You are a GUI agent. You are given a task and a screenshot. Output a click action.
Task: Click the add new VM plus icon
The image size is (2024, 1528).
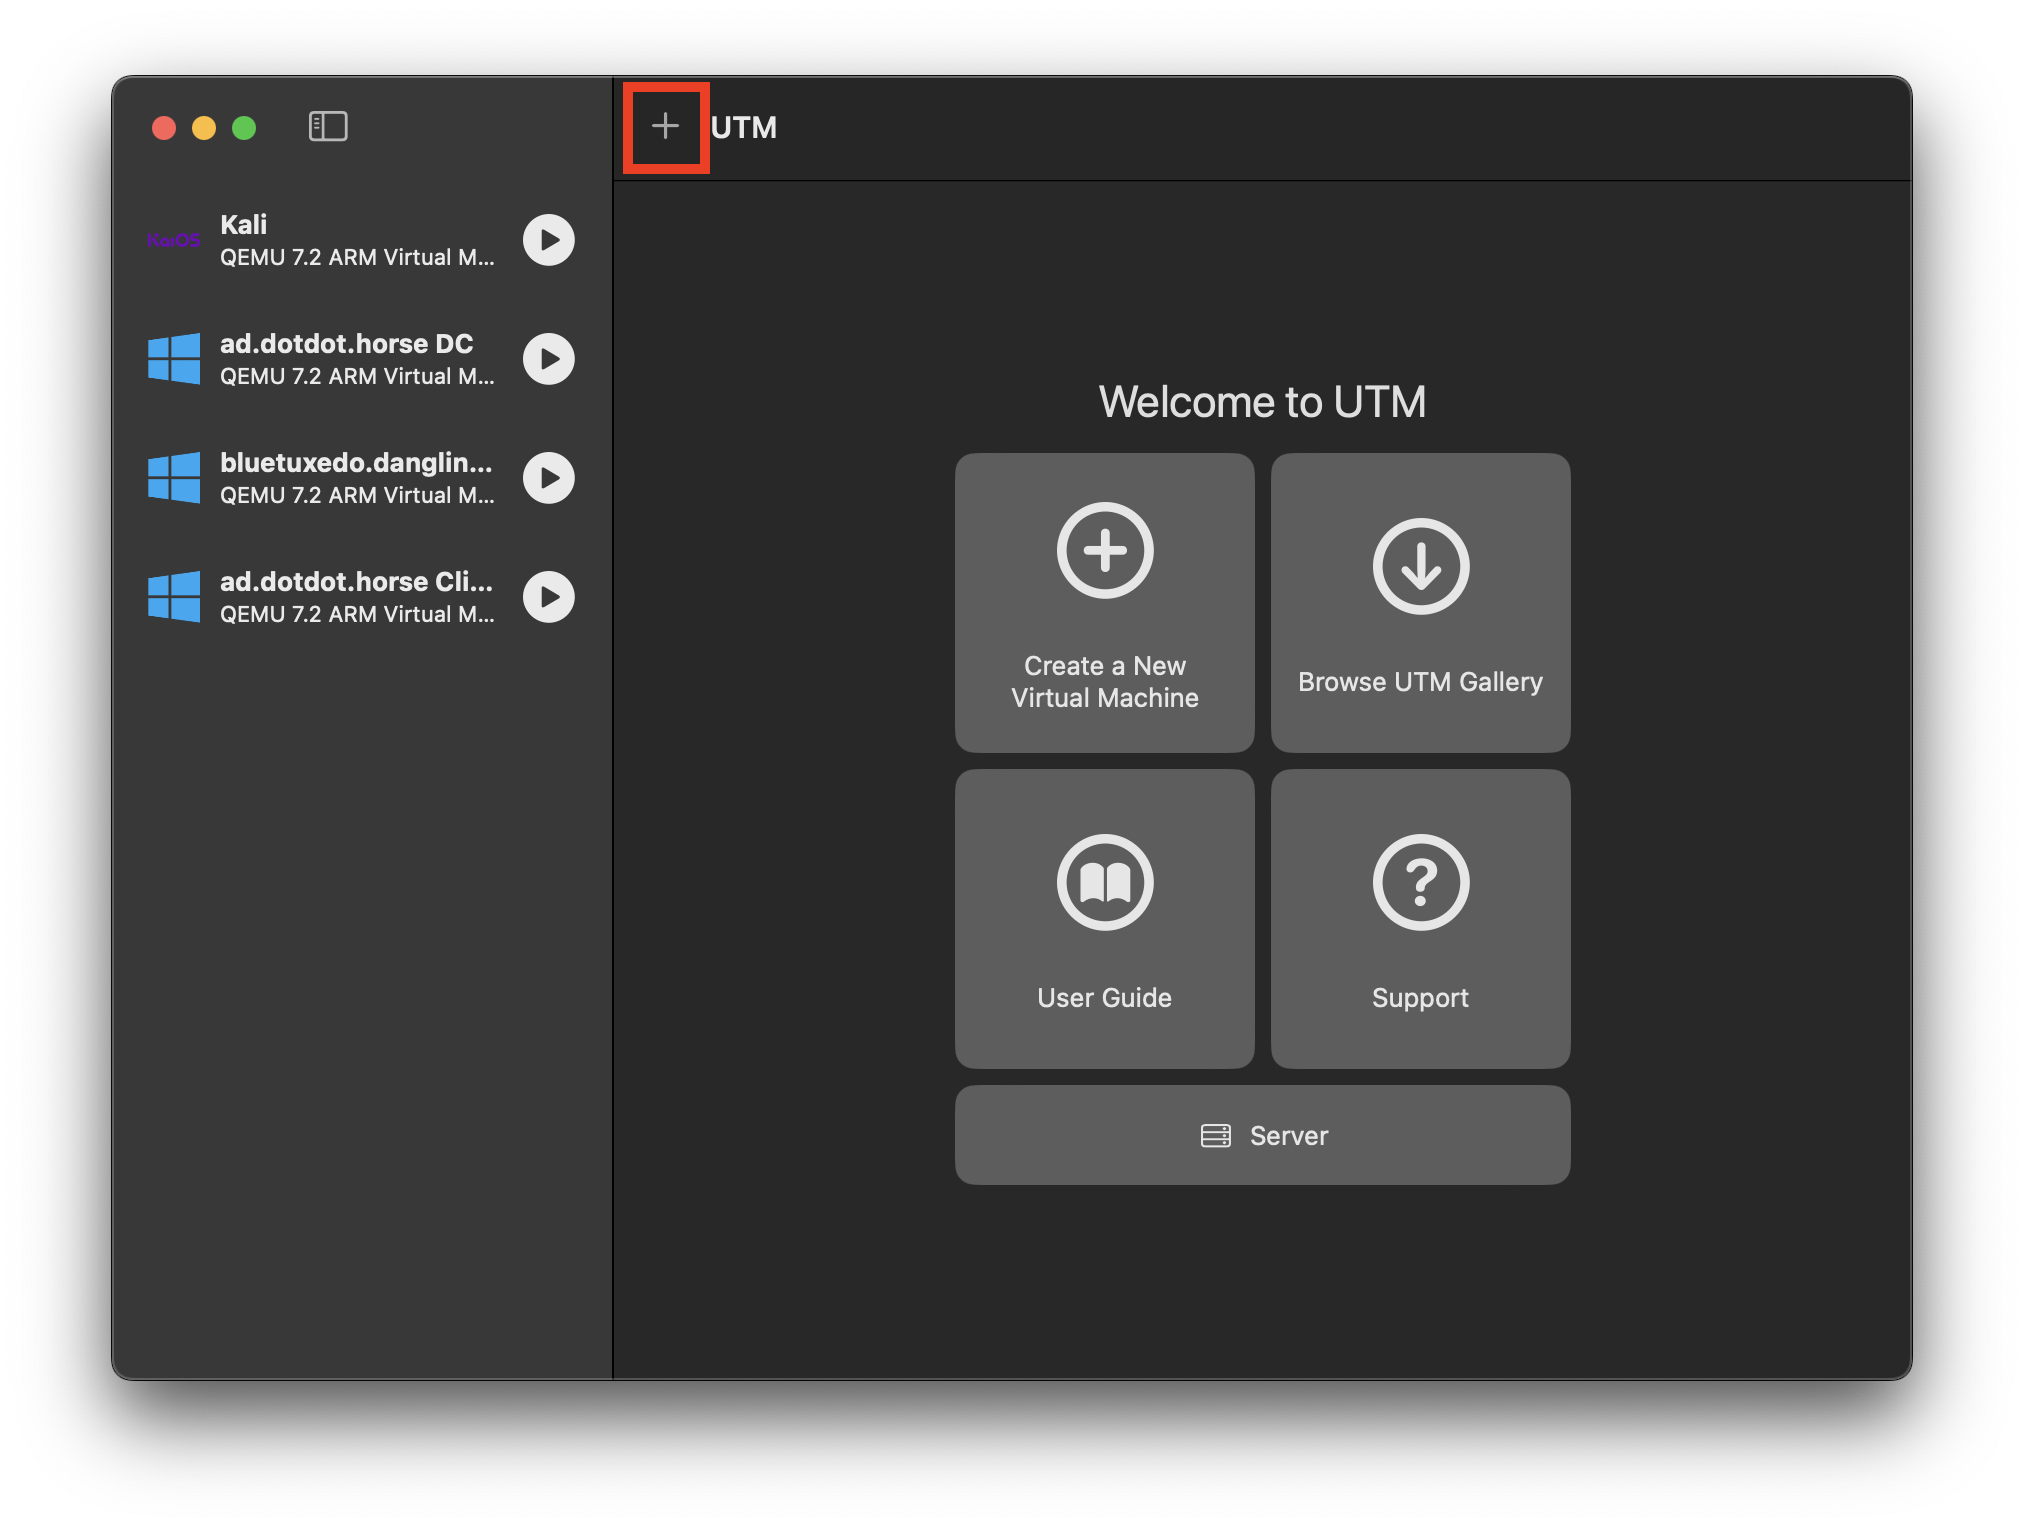click(x=665, y=127)
